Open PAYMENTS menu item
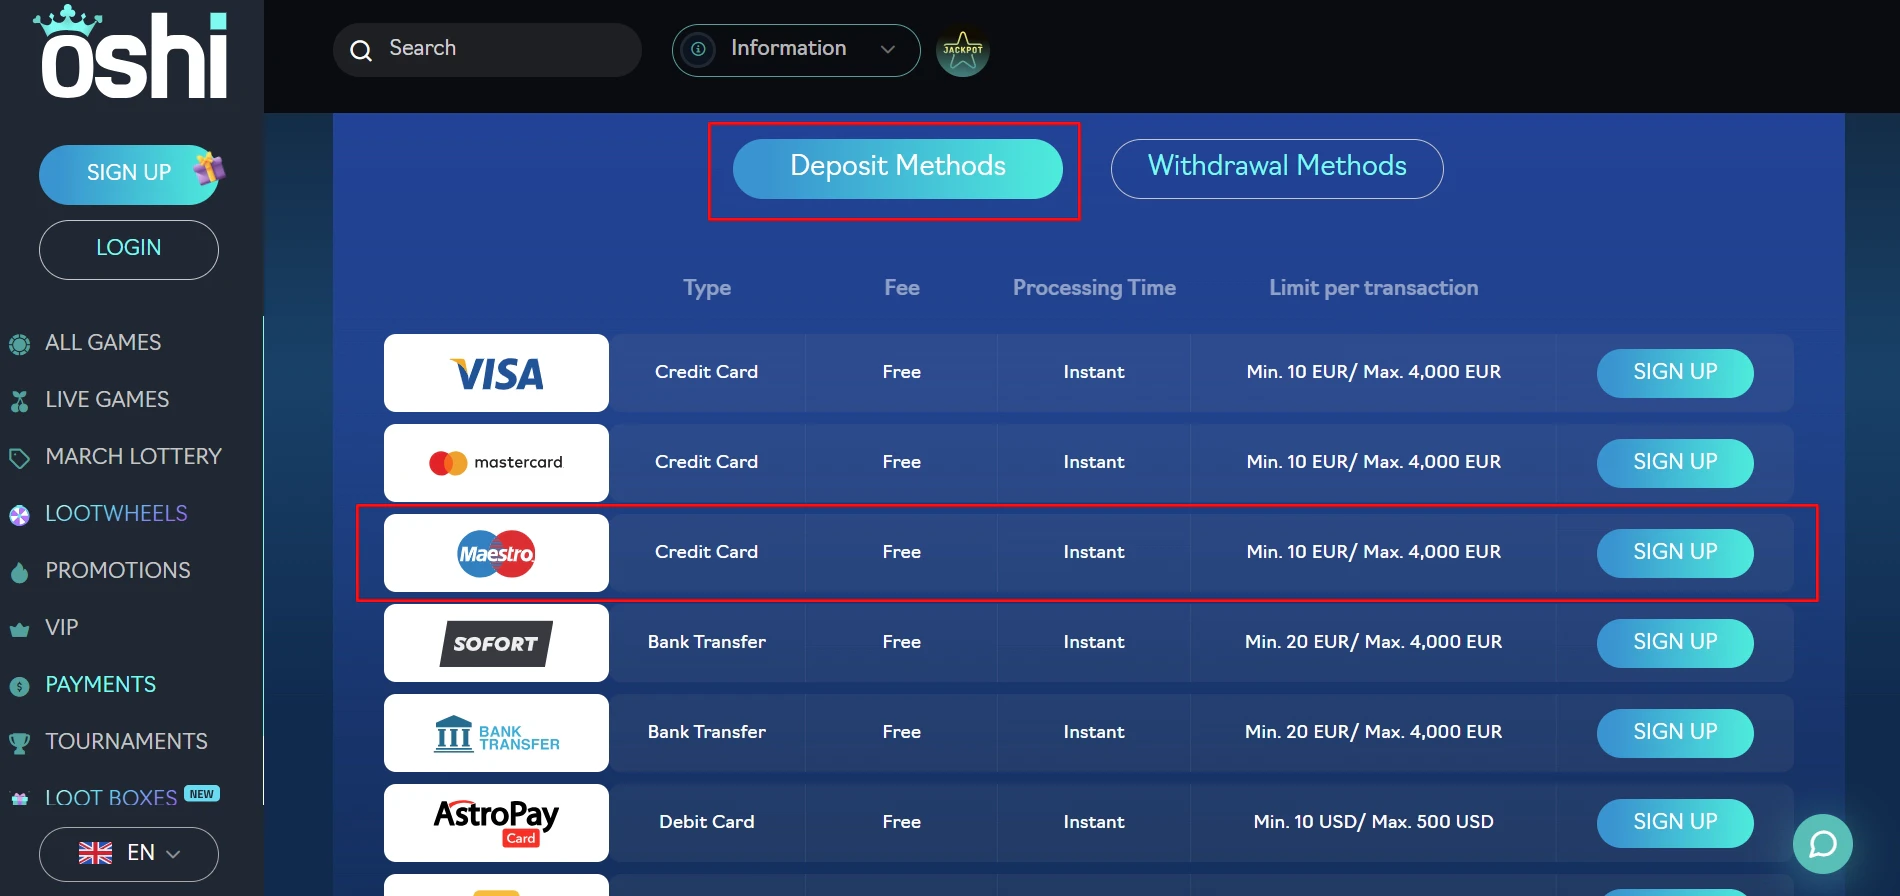The image size is (1900, 896). pyautogui.click(x=100, y=685)
